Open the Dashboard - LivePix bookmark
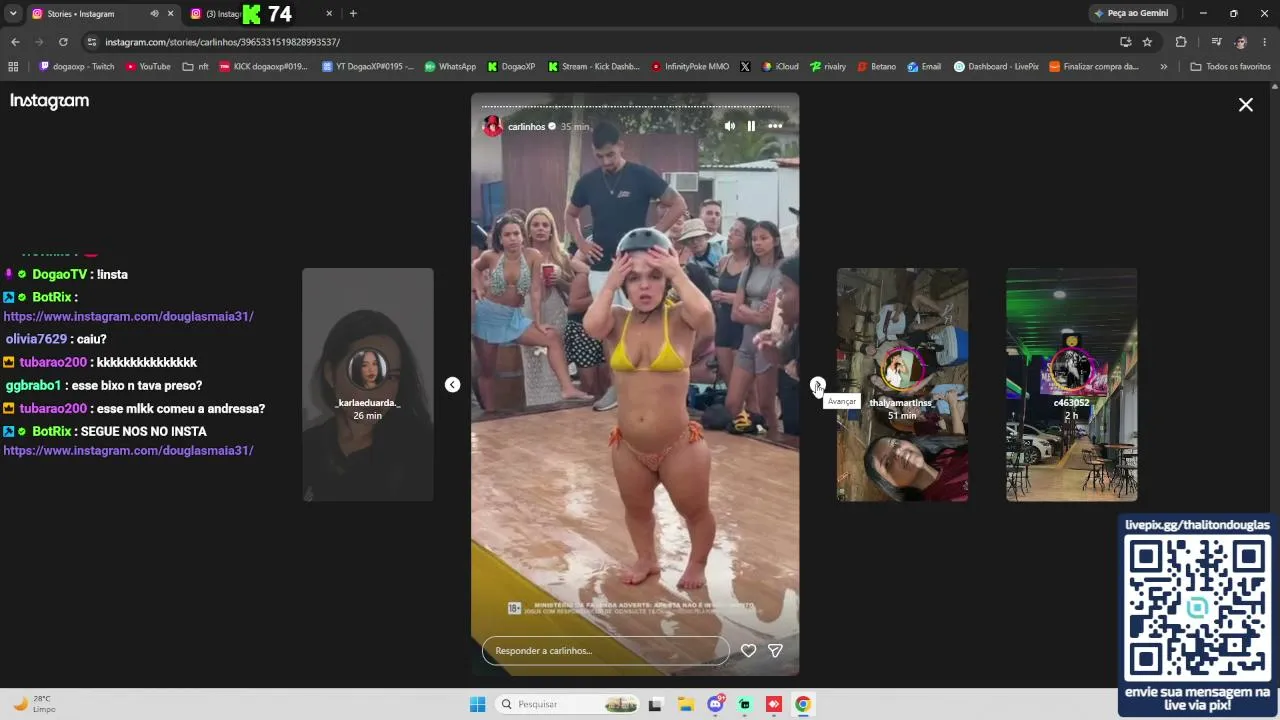 click(x=996, y=67)
